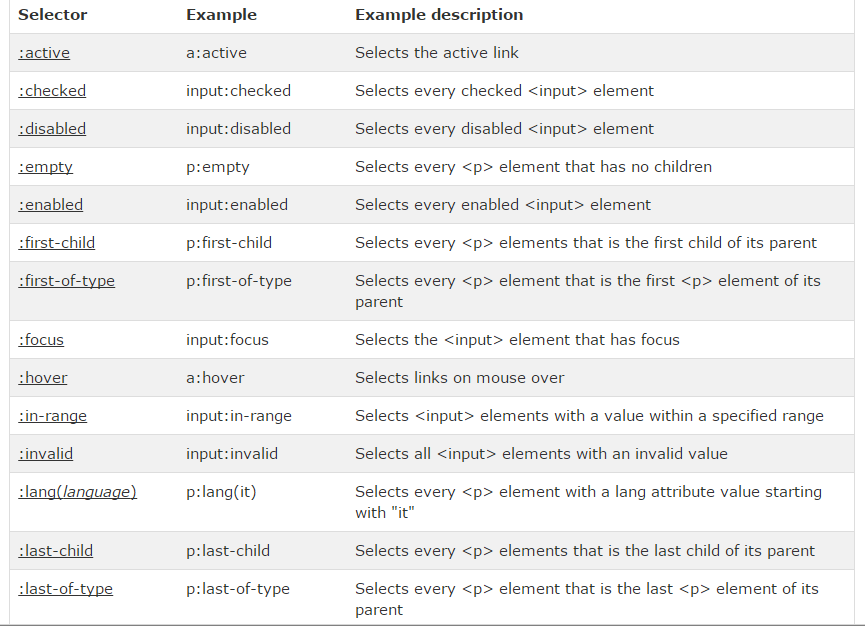Click the 'Selects links on mouse over' description
The image size is (865, 626).
[x=460, y=378]
